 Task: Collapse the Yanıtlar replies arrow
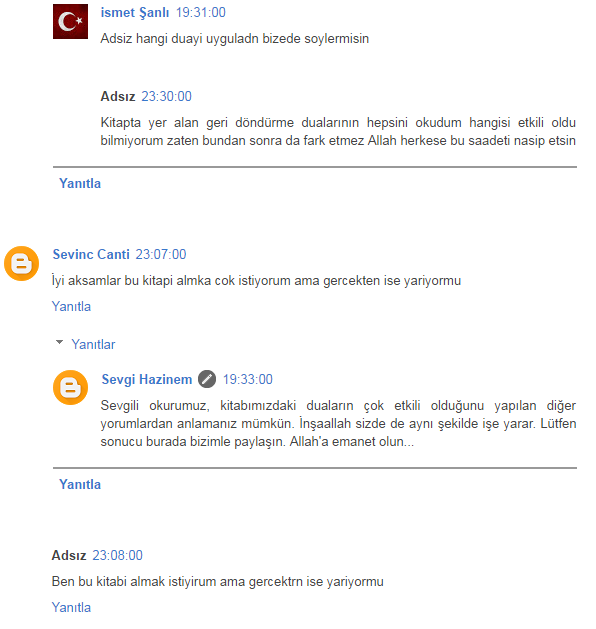59,343
